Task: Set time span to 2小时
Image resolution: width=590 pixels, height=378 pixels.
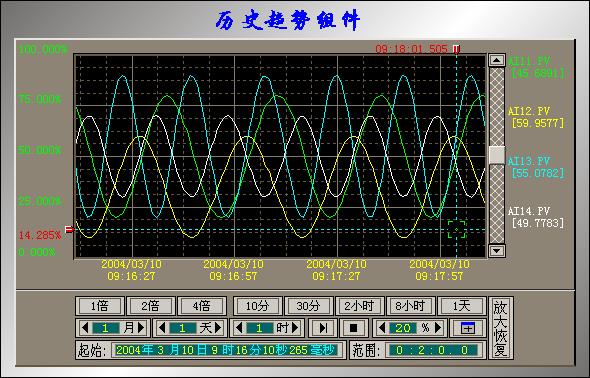Action: [359, 306]
